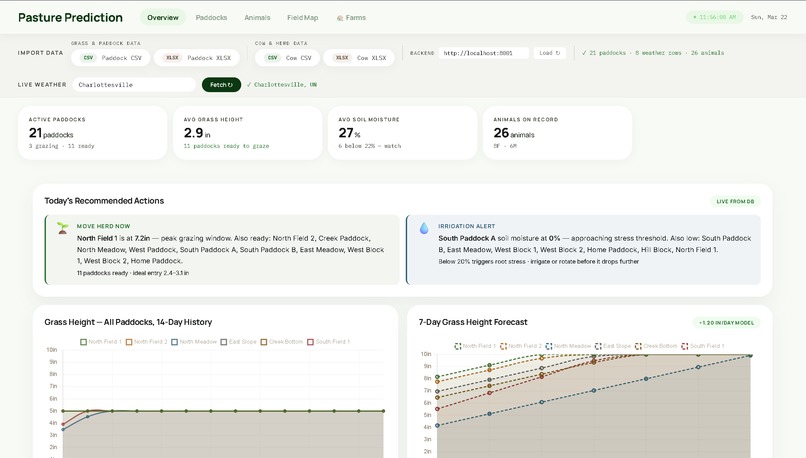806x458 pixels.
Task: Click CSV badge on Paddock CSV button
Action: pos(88,58)
